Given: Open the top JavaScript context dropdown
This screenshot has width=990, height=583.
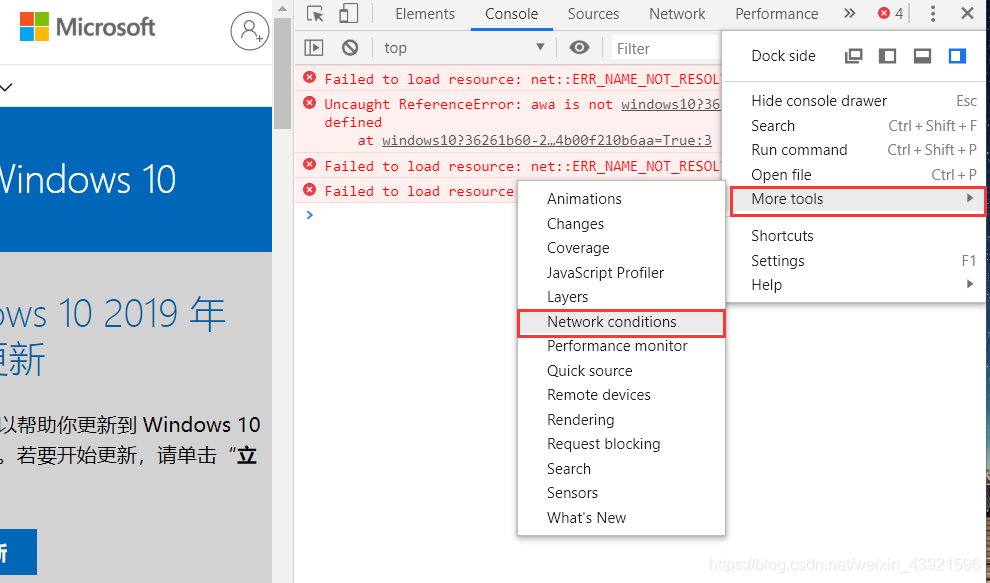Looking at the screenshot, I should [464, 48].
